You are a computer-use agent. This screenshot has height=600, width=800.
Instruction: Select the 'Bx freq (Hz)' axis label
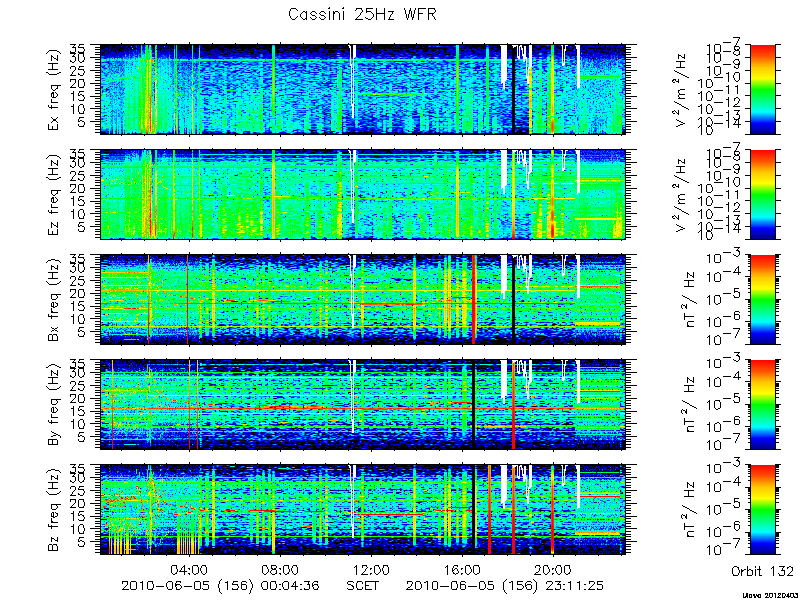[54, 300]
